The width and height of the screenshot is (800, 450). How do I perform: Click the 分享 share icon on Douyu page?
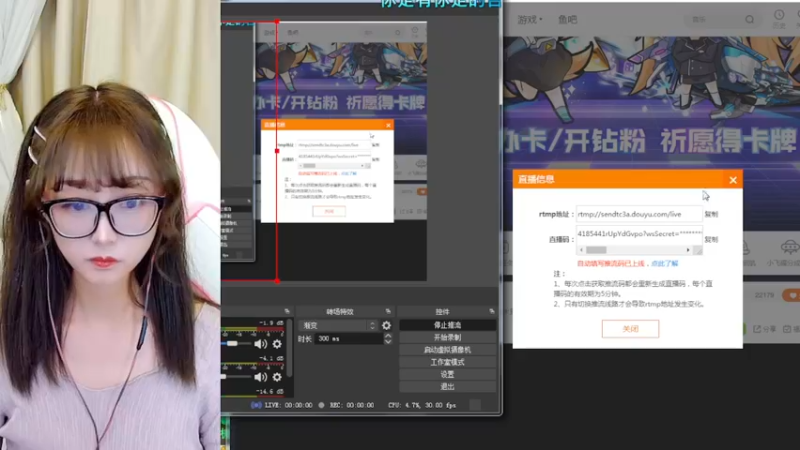[x=757, y=329]
